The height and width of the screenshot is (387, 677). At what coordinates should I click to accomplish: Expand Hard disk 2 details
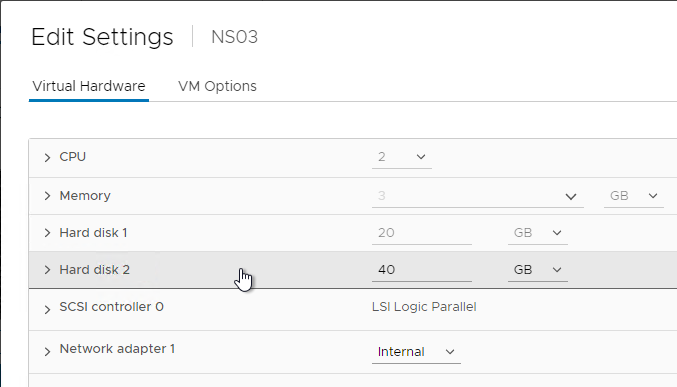[x=47, y=270]
